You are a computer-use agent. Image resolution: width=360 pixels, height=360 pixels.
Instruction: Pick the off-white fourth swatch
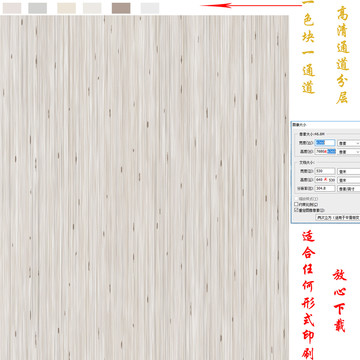92,8
